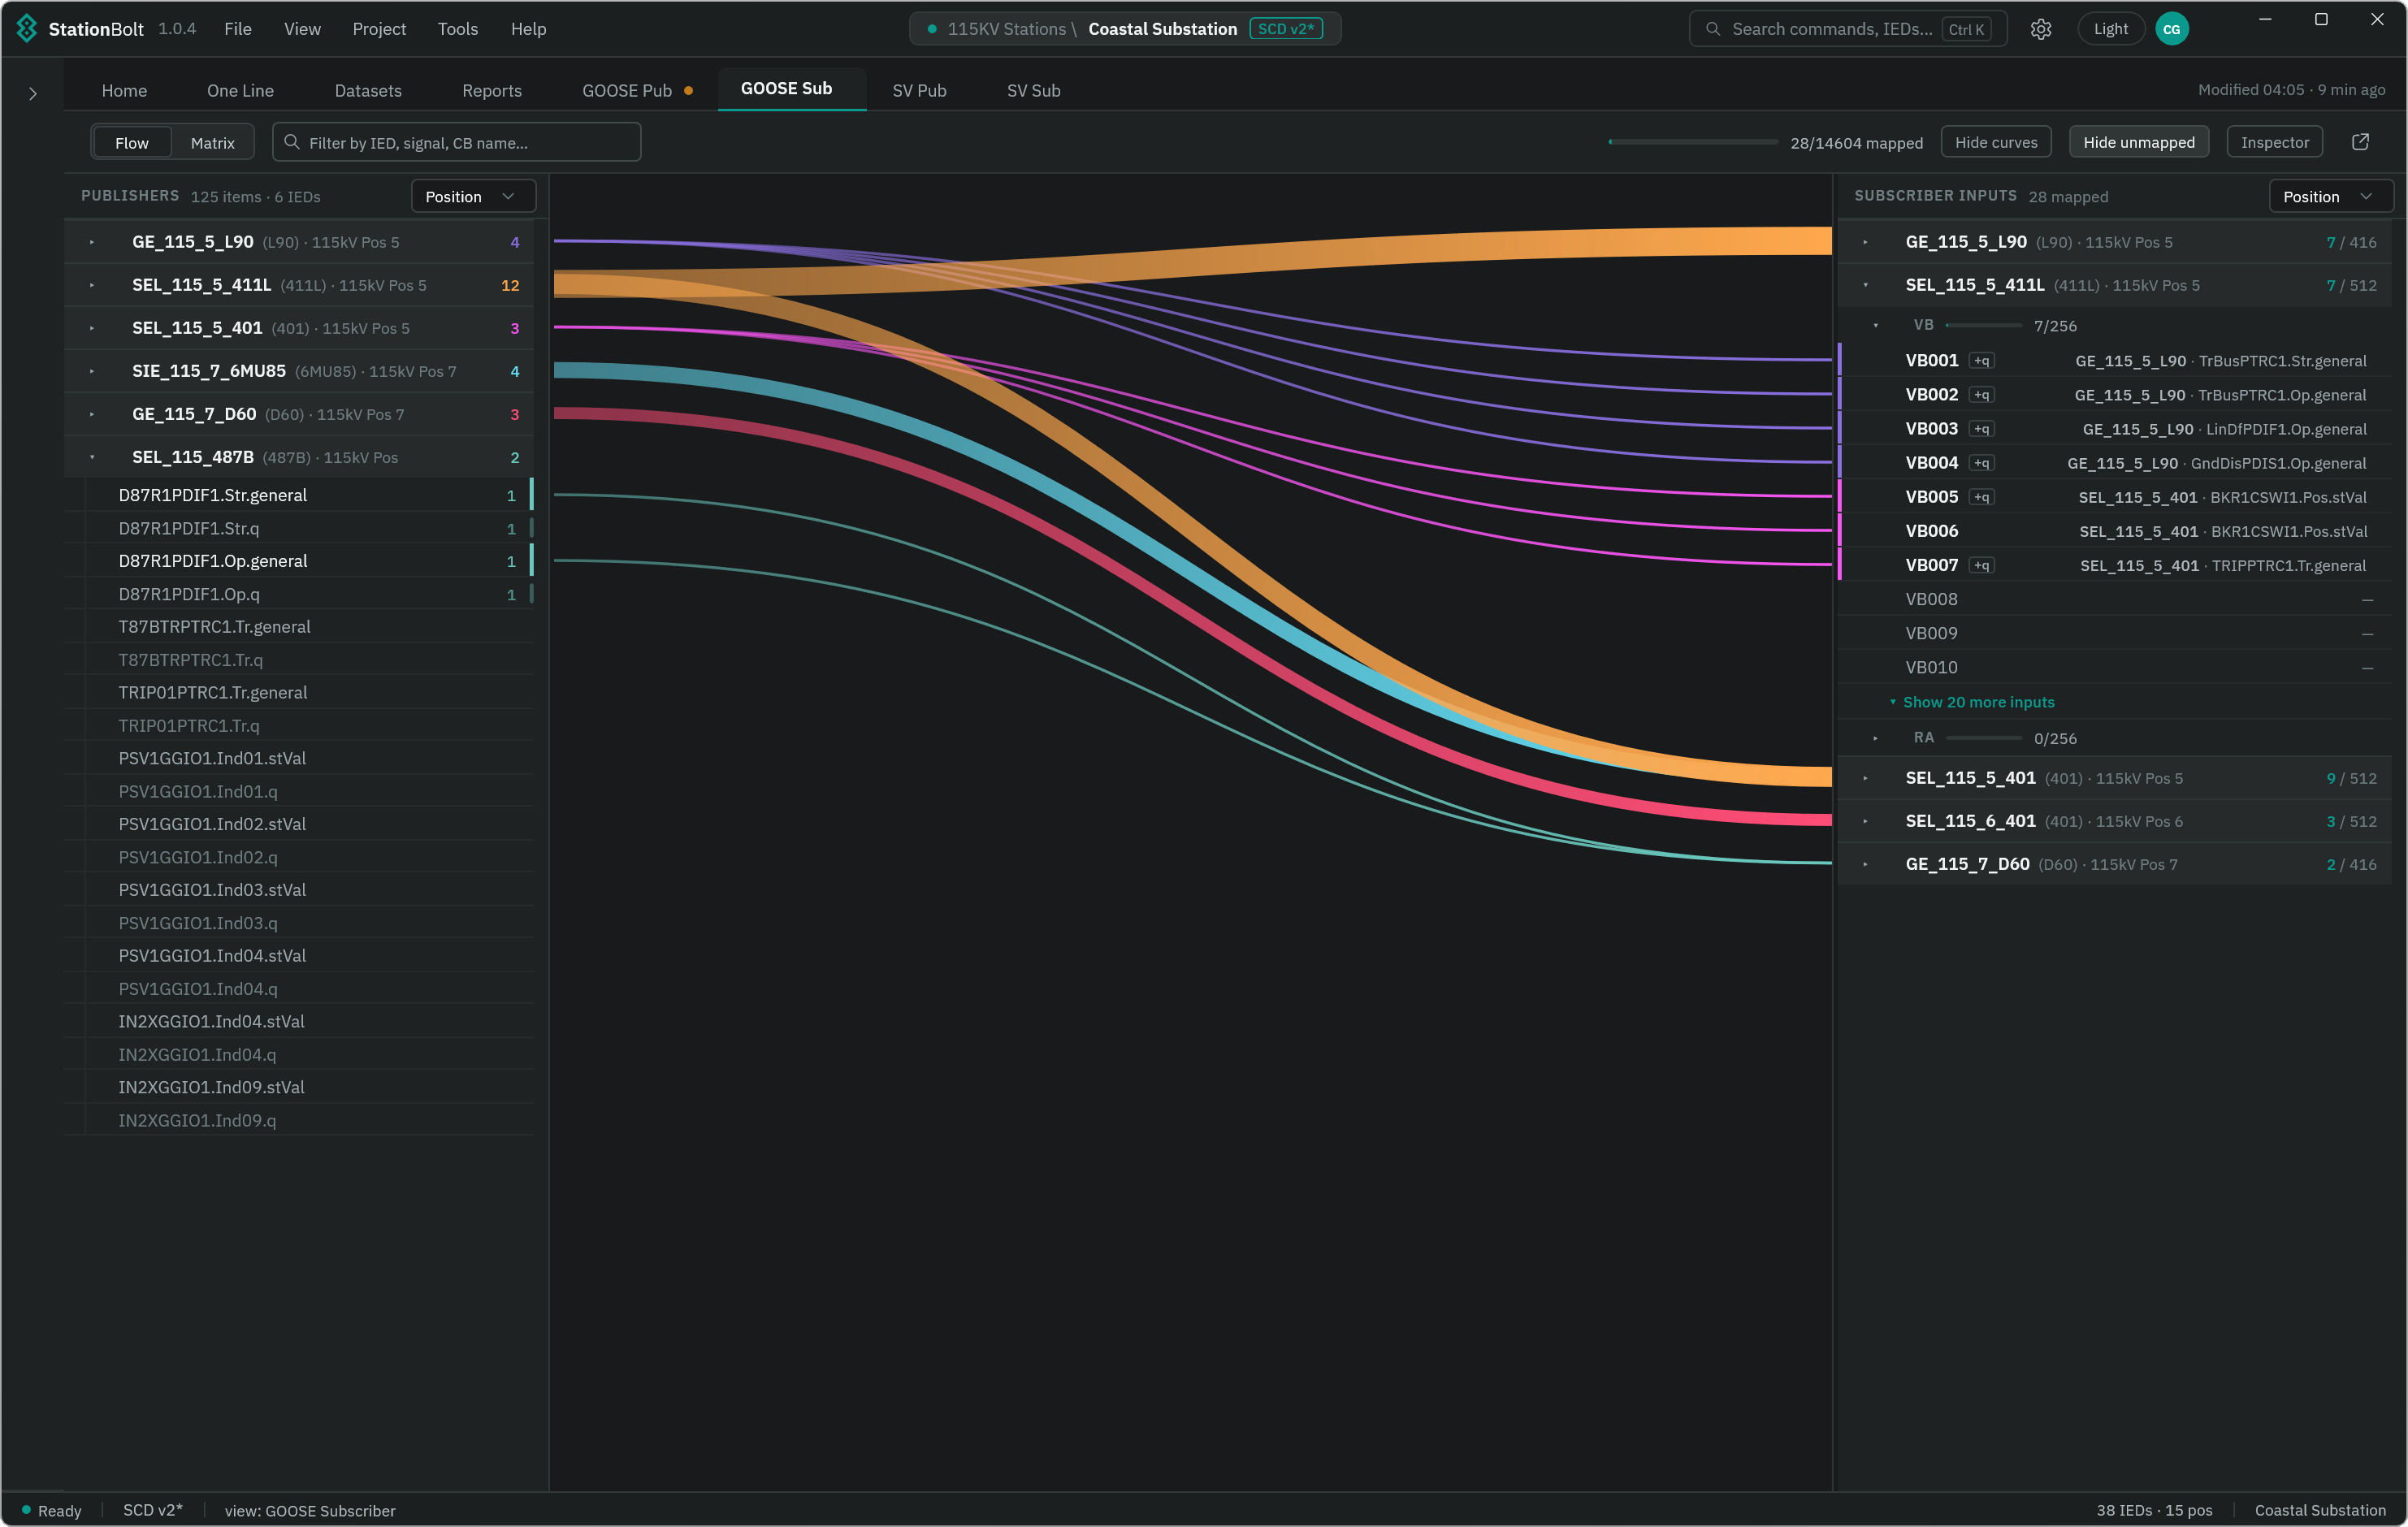Image resolution: width=2408 pixels, height=1527 pixels.
Task: Click the +q badge on VB007
Action: (1981, 566)
